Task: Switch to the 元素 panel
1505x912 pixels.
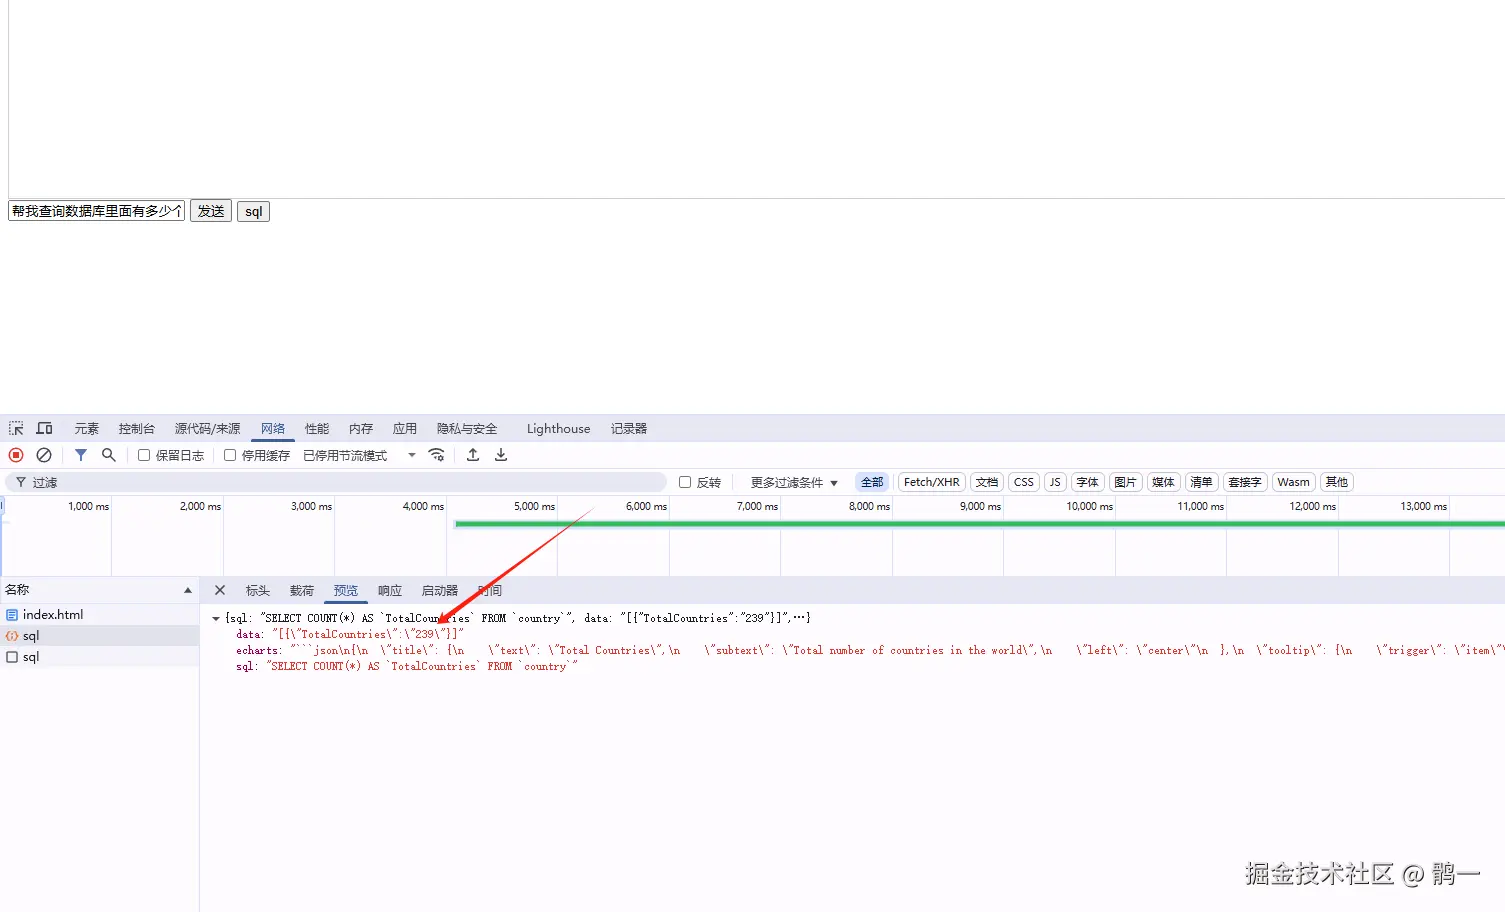Action: pyautogui.click(x=87, y=428)
